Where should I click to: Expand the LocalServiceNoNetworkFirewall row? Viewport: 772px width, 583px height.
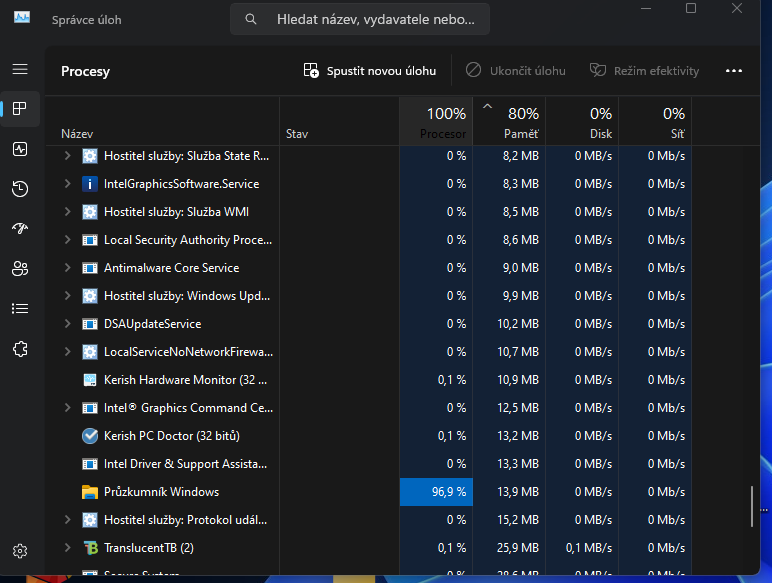(x=67, y=352)
